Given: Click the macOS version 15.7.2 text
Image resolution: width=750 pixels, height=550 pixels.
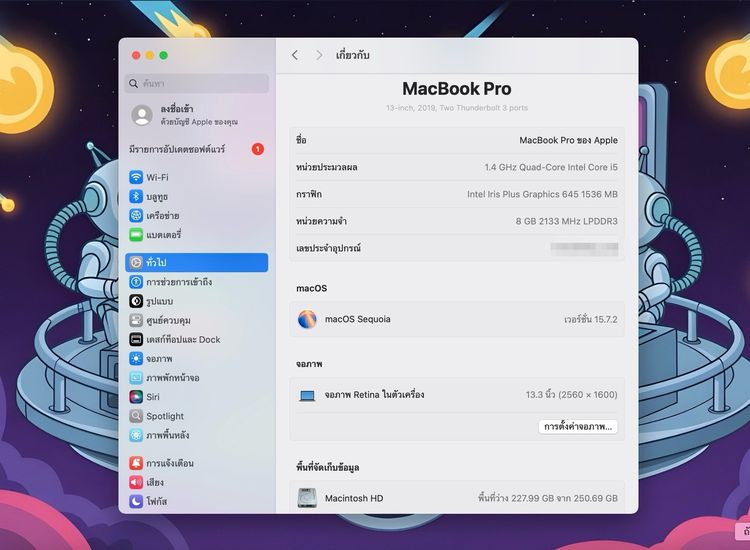Looking at the screenshot, I should (x=591, y=319).
